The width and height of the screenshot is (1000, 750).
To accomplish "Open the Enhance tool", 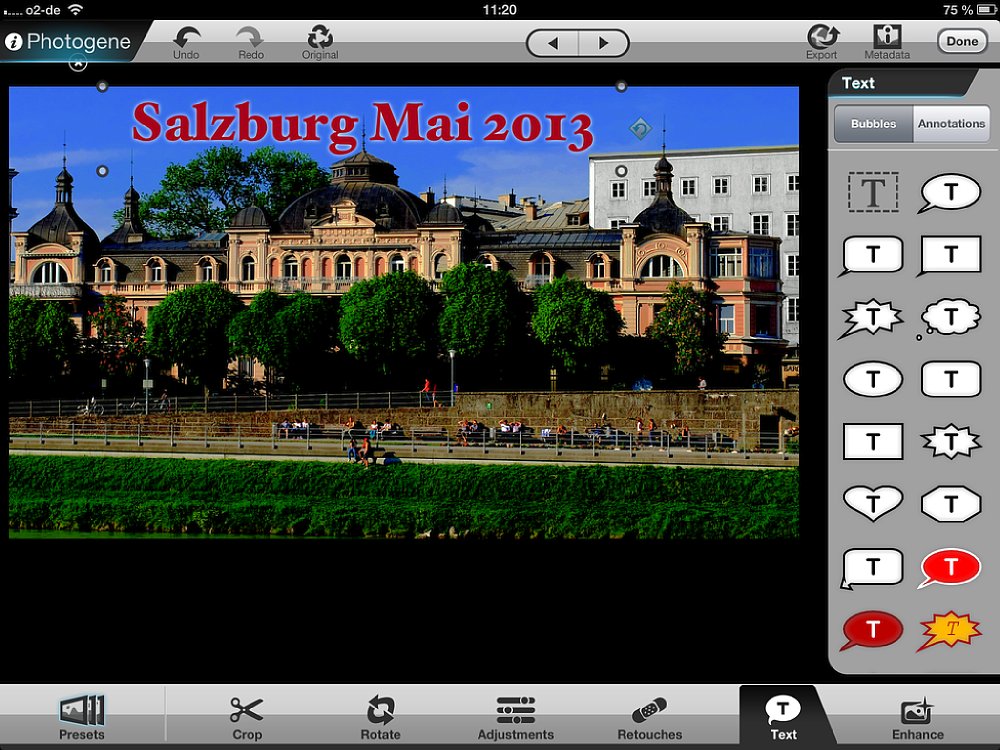I will click(x=917, y=711).
